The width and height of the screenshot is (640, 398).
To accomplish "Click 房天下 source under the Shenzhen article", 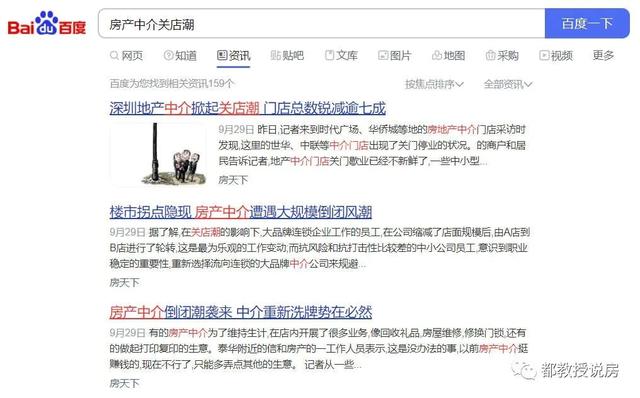I will 233,180.
